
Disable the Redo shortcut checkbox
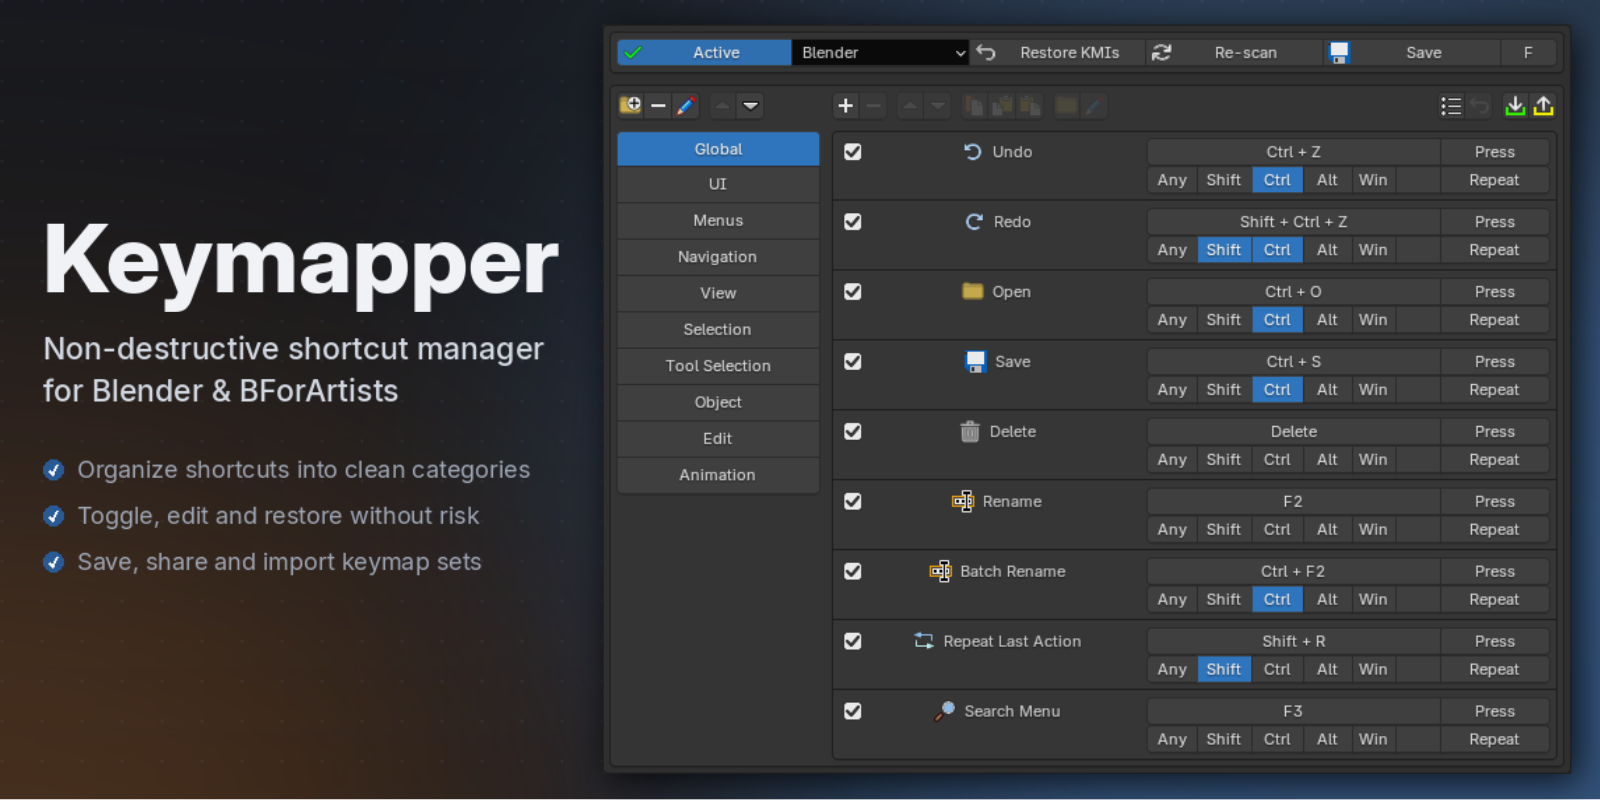853,222
